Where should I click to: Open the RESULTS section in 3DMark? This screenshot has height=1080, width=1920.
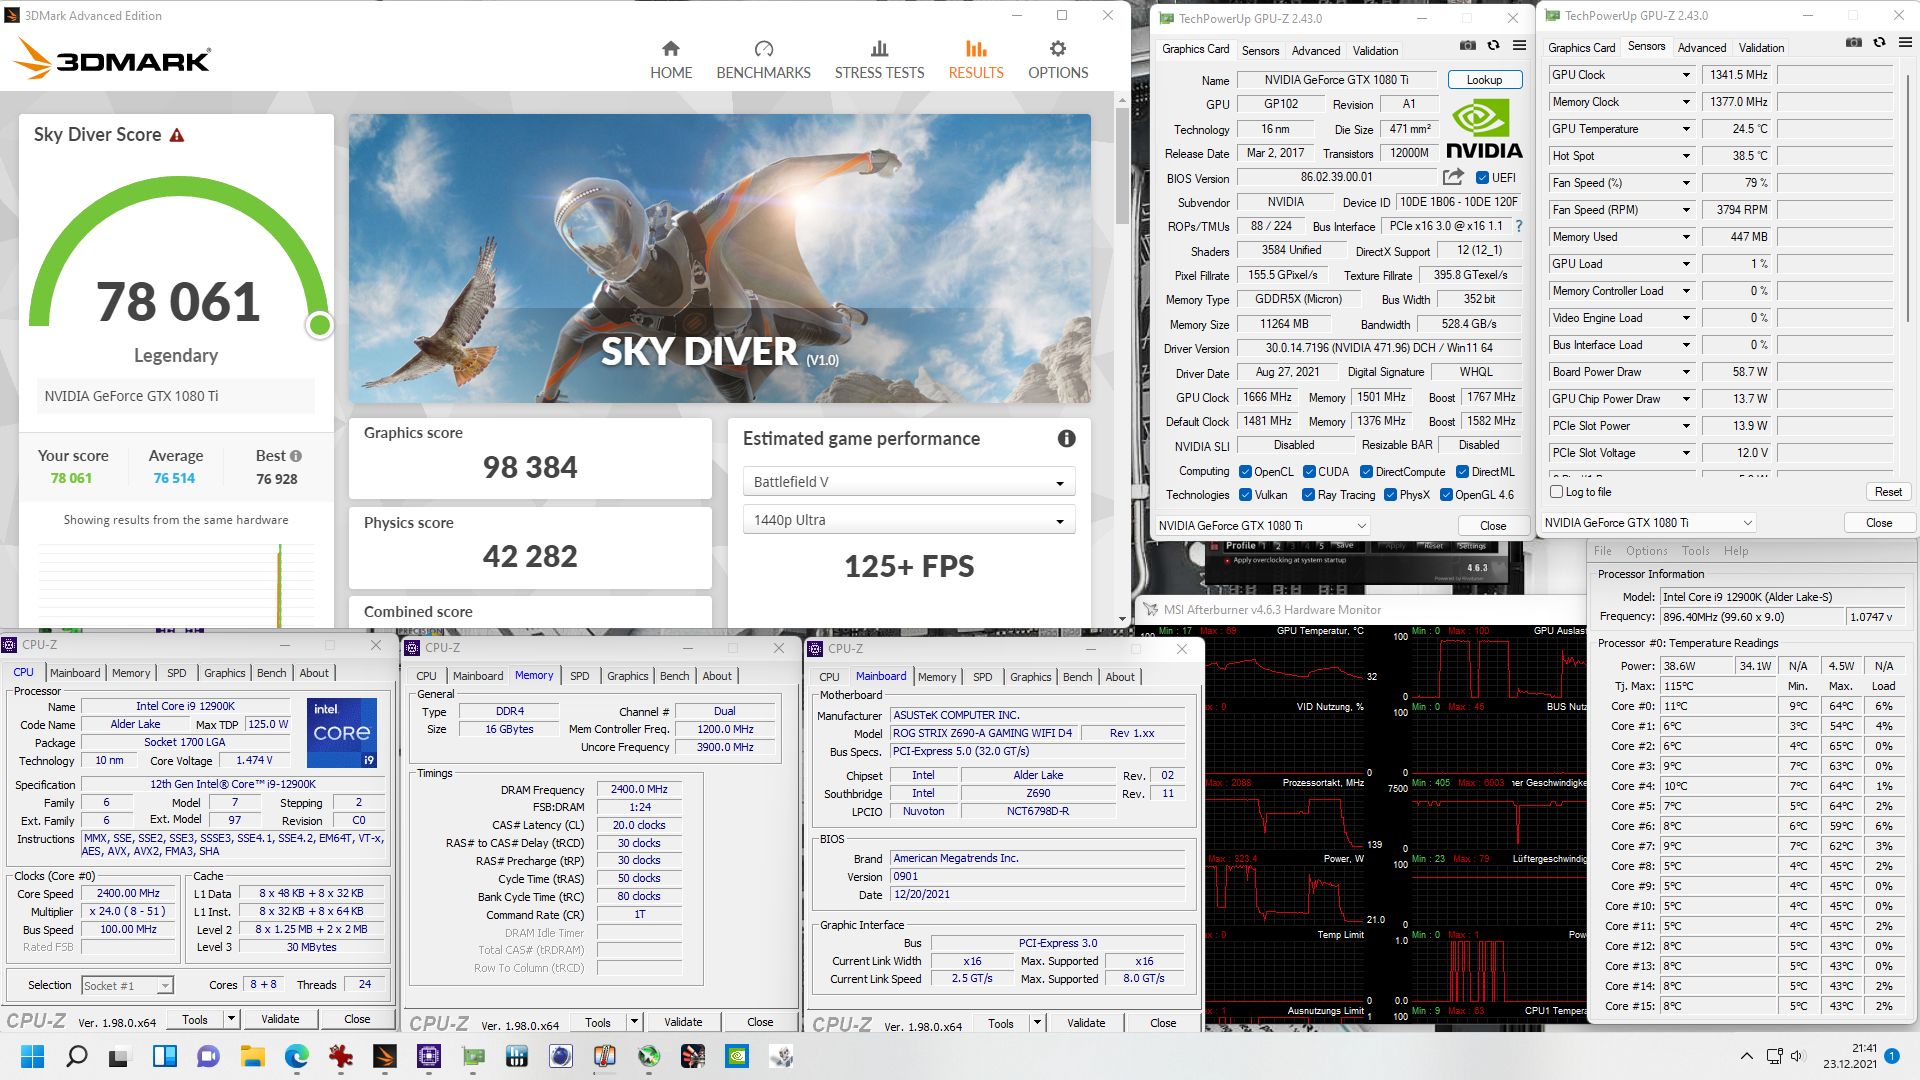point(976,60)
